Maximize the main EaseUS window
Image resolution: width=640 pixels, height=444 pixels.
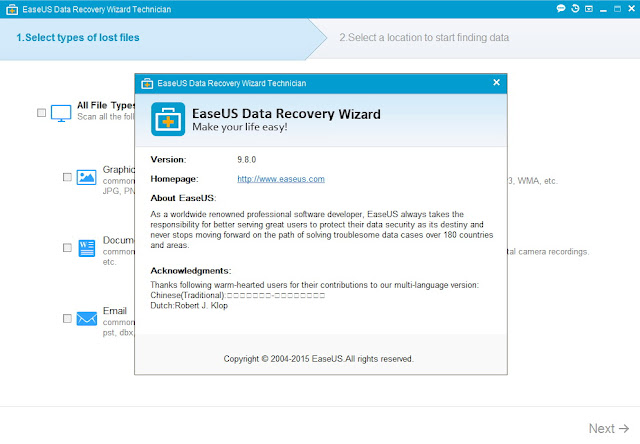(x=617, y=9)
